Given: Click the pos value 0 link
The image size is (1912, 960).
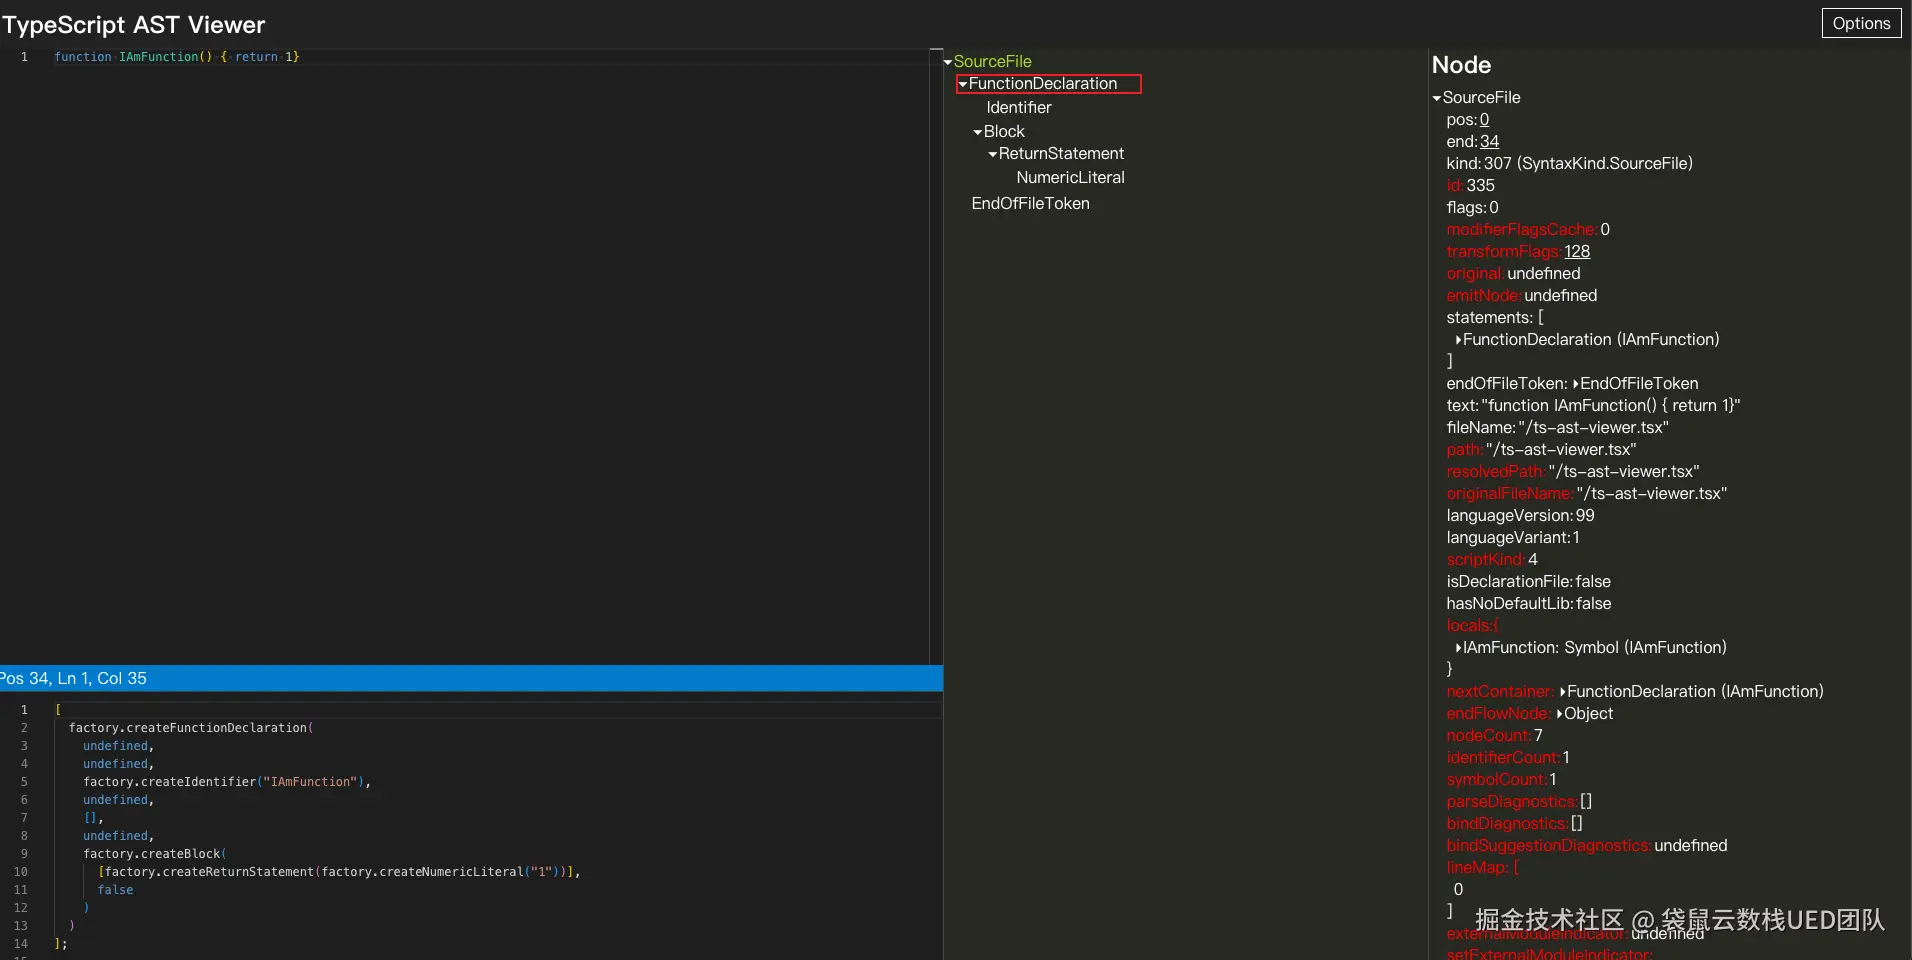Looking at the screenshot, I should [x=1484, y=120].
